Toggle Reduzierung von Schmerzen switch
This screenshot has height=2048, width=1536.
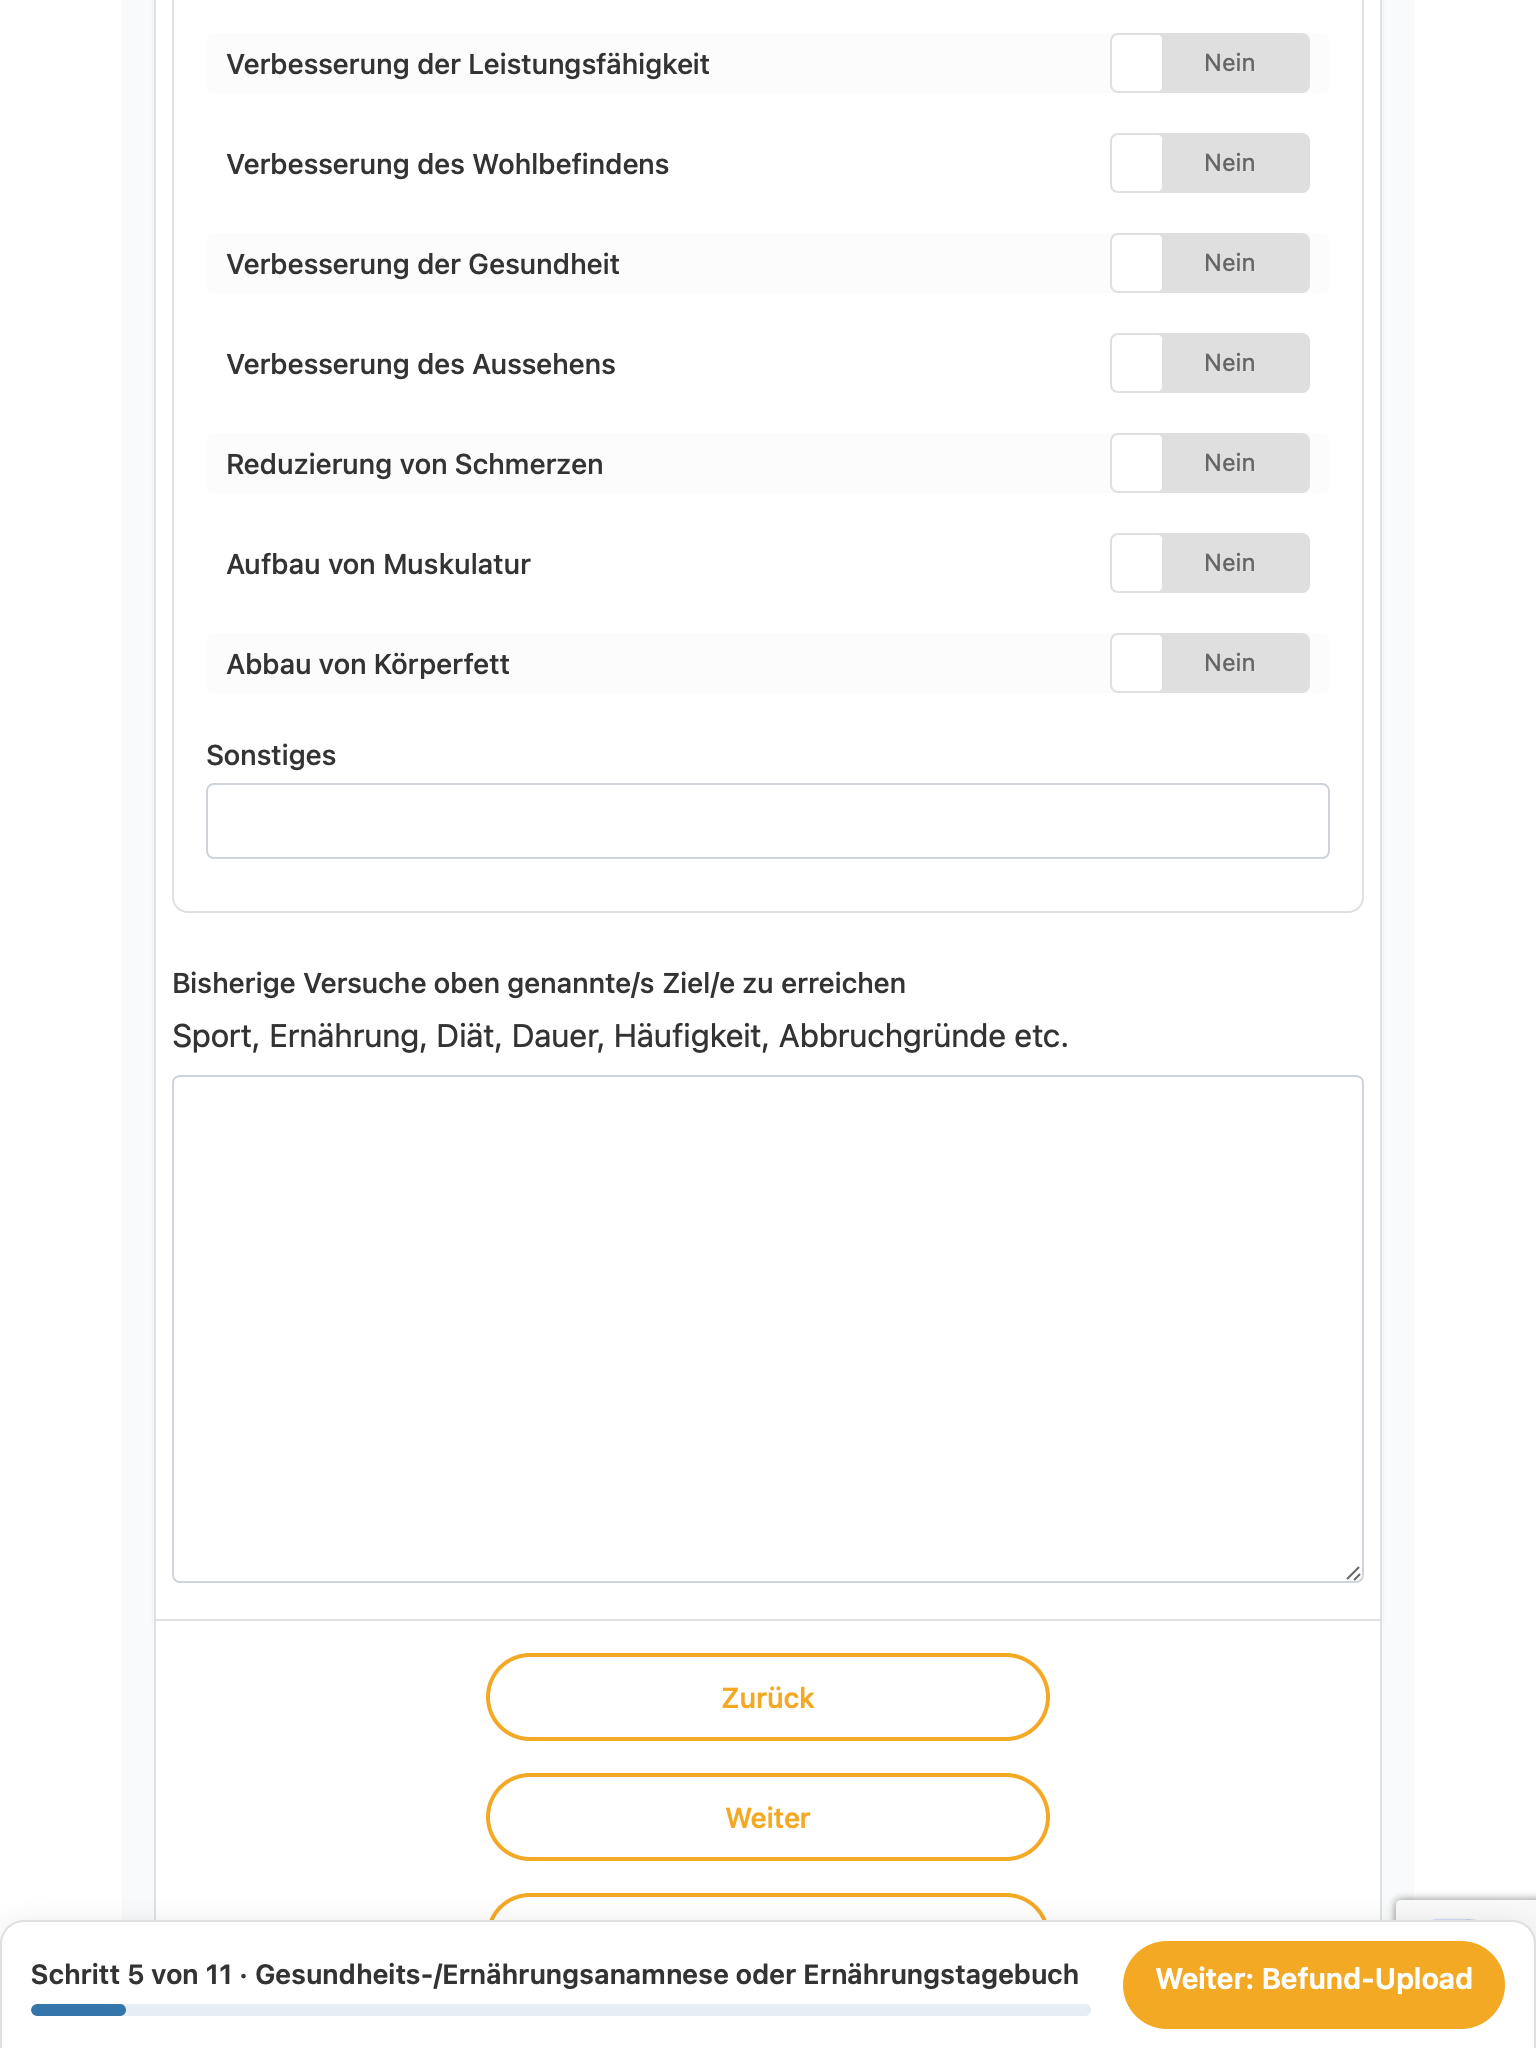click(1209, 463)
